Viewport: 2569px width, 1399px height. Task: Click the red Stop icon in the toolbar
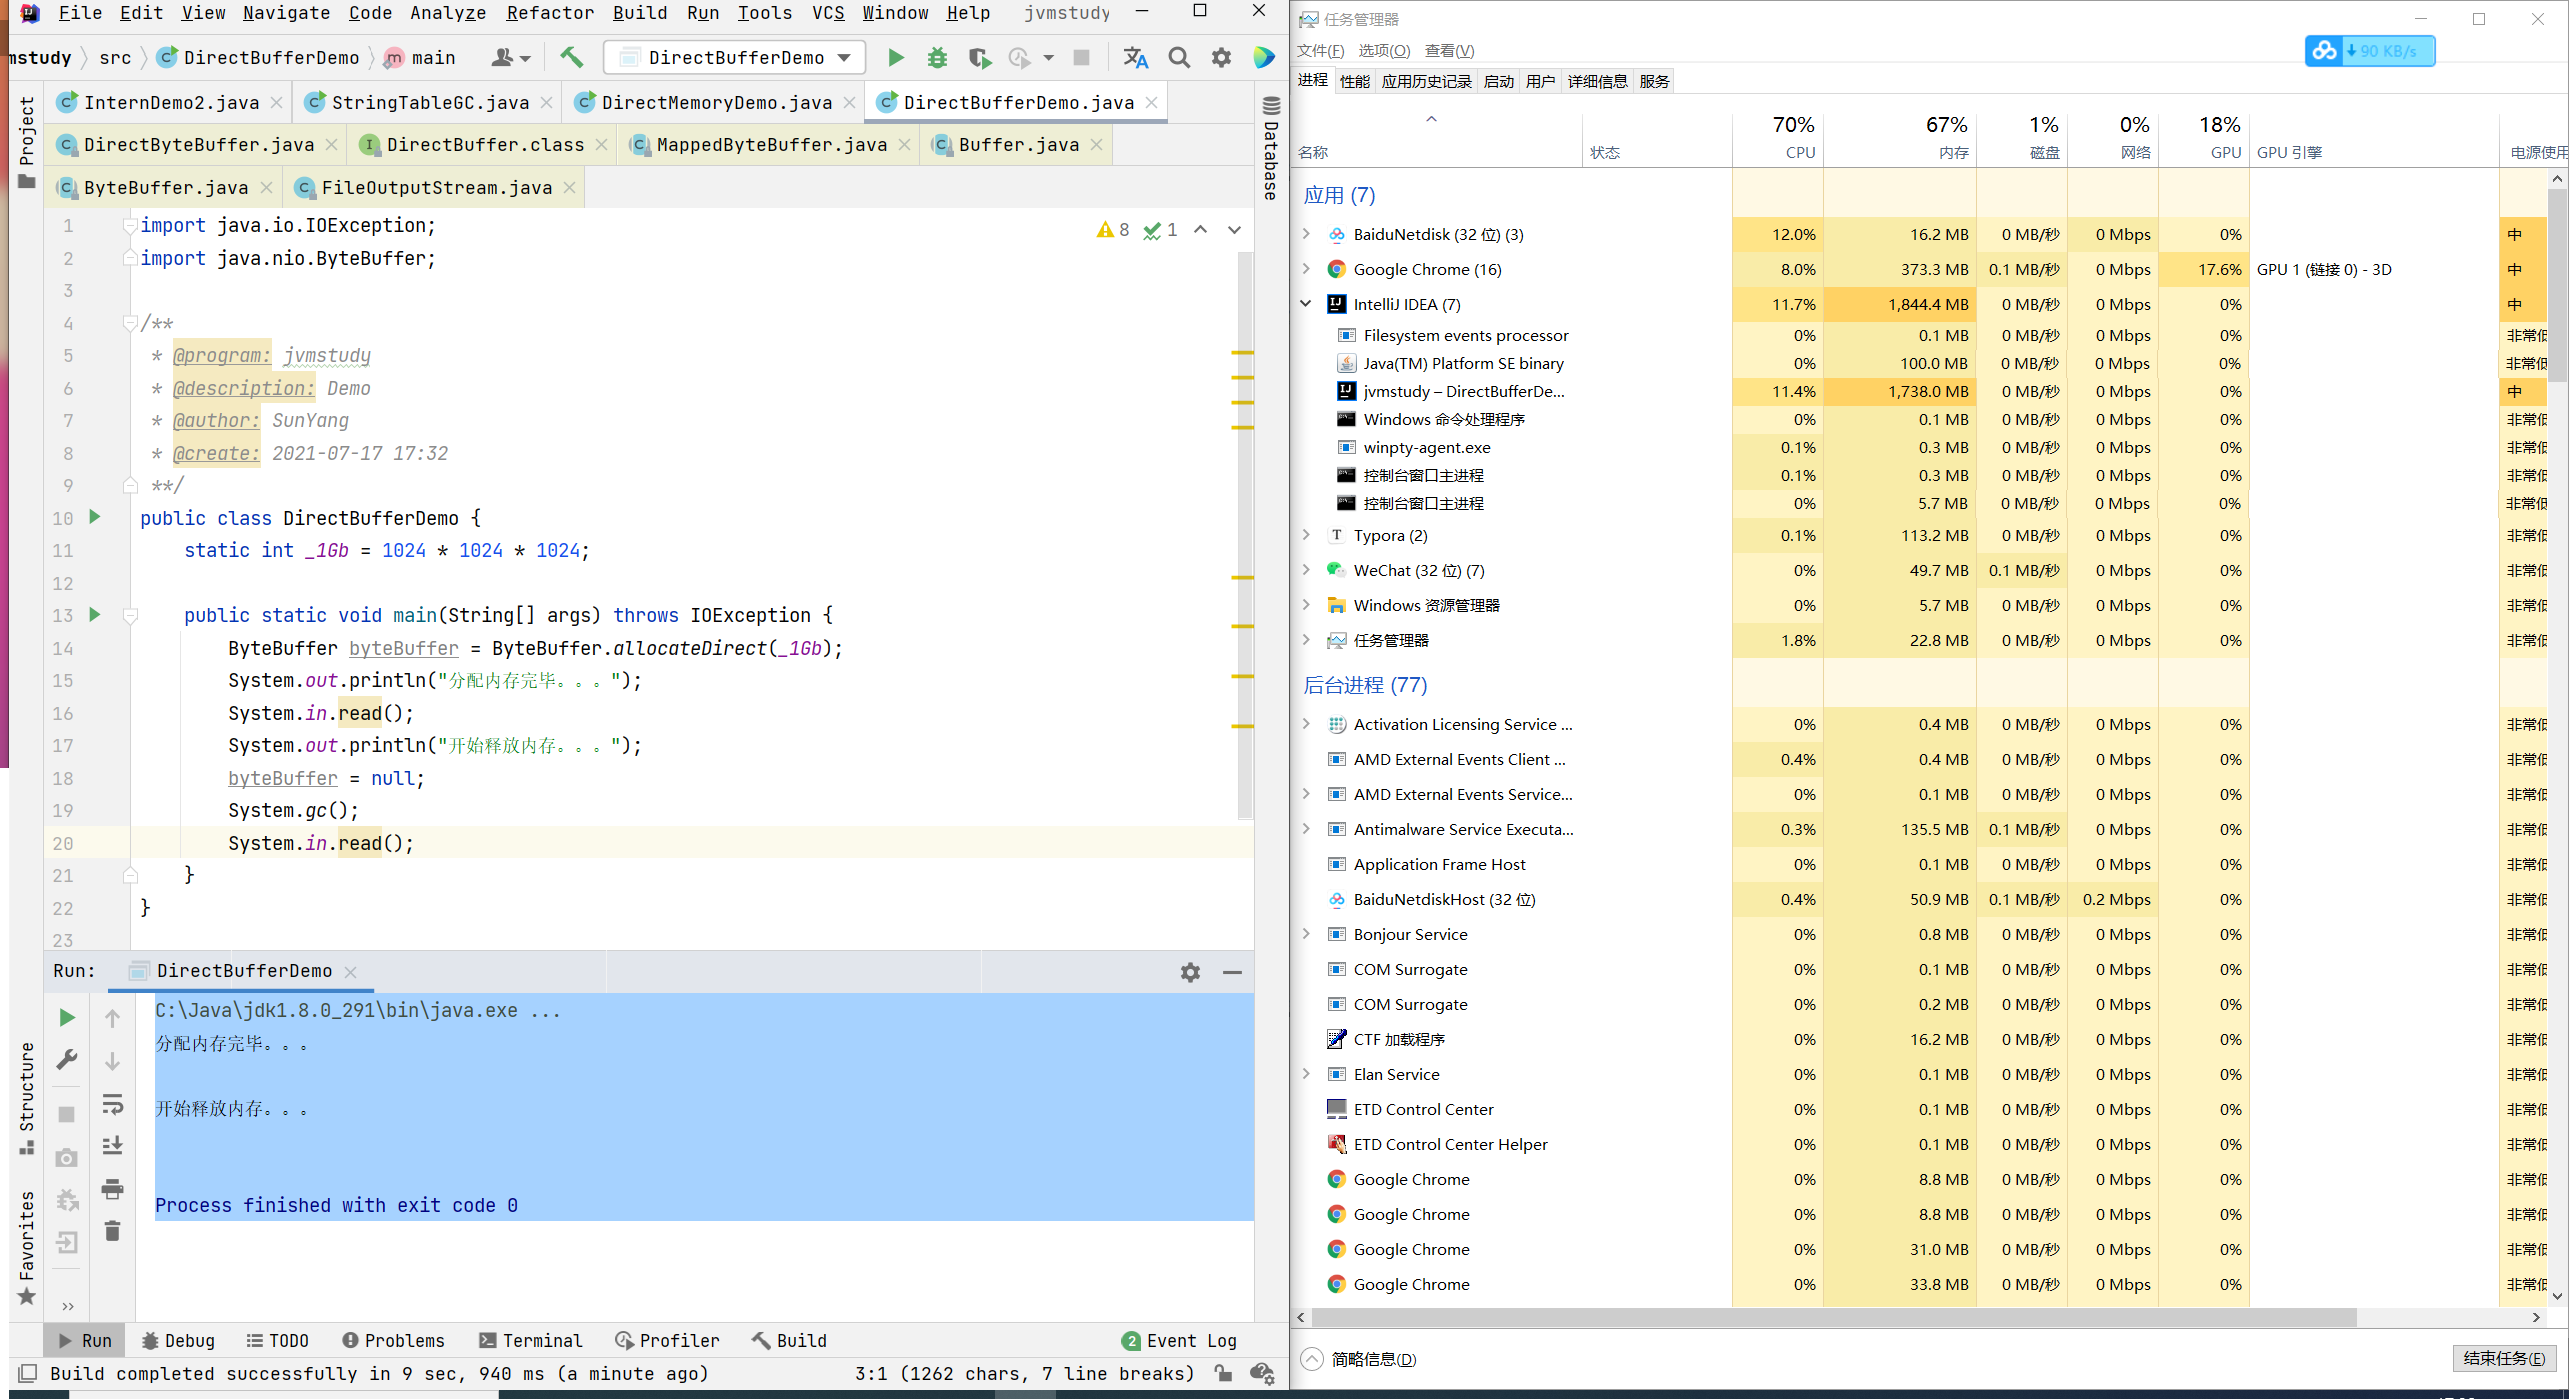click(x=1081, y=58)
